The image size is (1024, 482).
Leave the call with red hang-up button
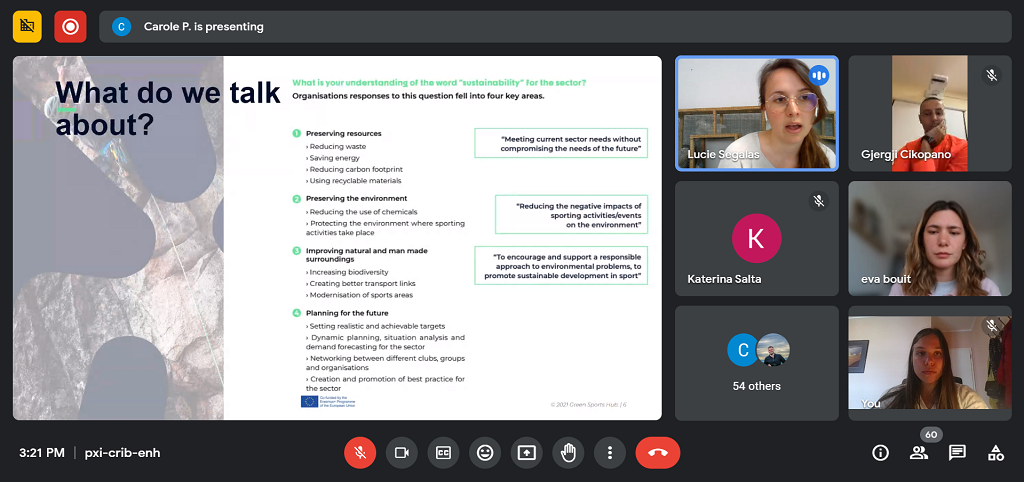point(658,453)
